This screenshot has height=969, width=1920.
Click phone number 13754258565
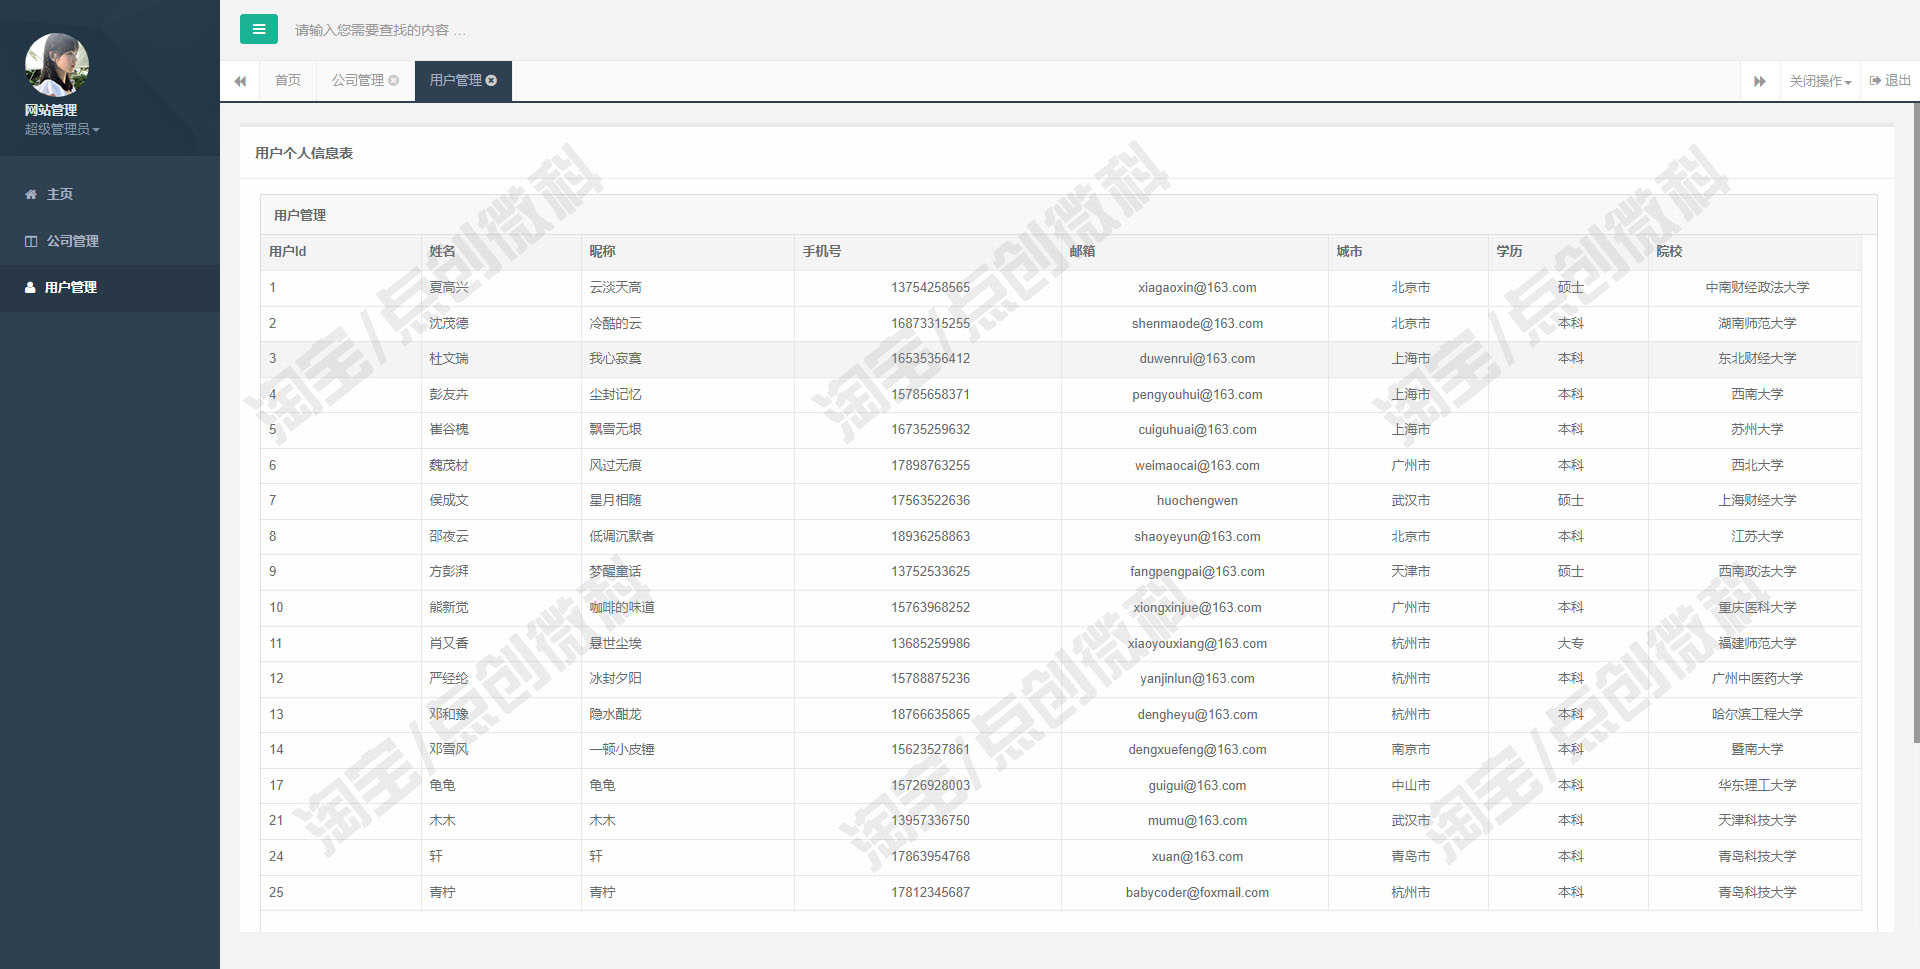tap(931, 287)
